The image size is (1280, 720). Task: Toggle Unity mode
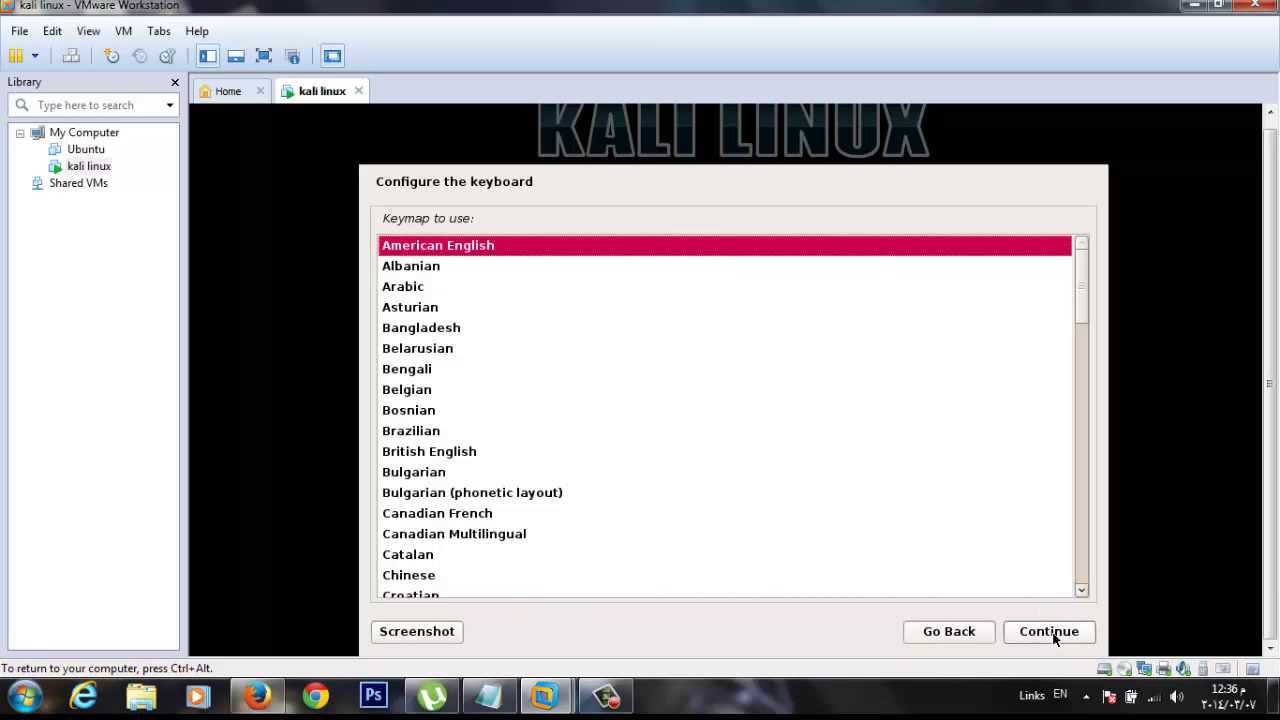click(292, 56)
